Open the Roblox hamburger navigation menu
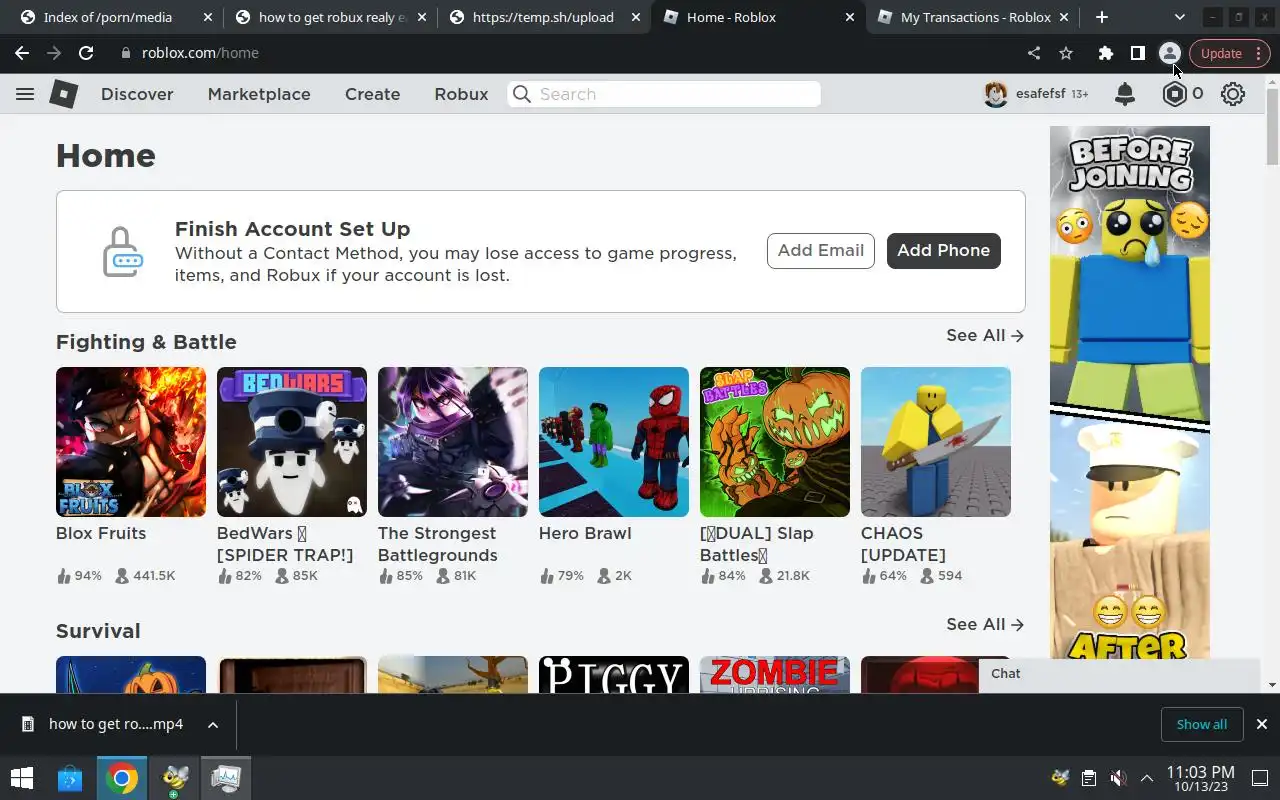Screen dimensions: 1280x800 tap(25, 94)
